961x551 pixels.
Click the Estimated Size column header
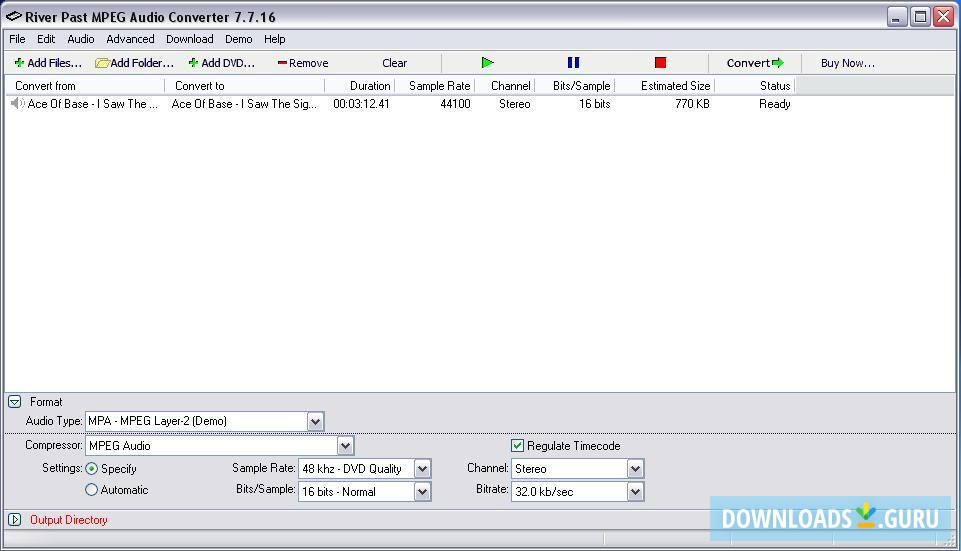tap(665, 86)
